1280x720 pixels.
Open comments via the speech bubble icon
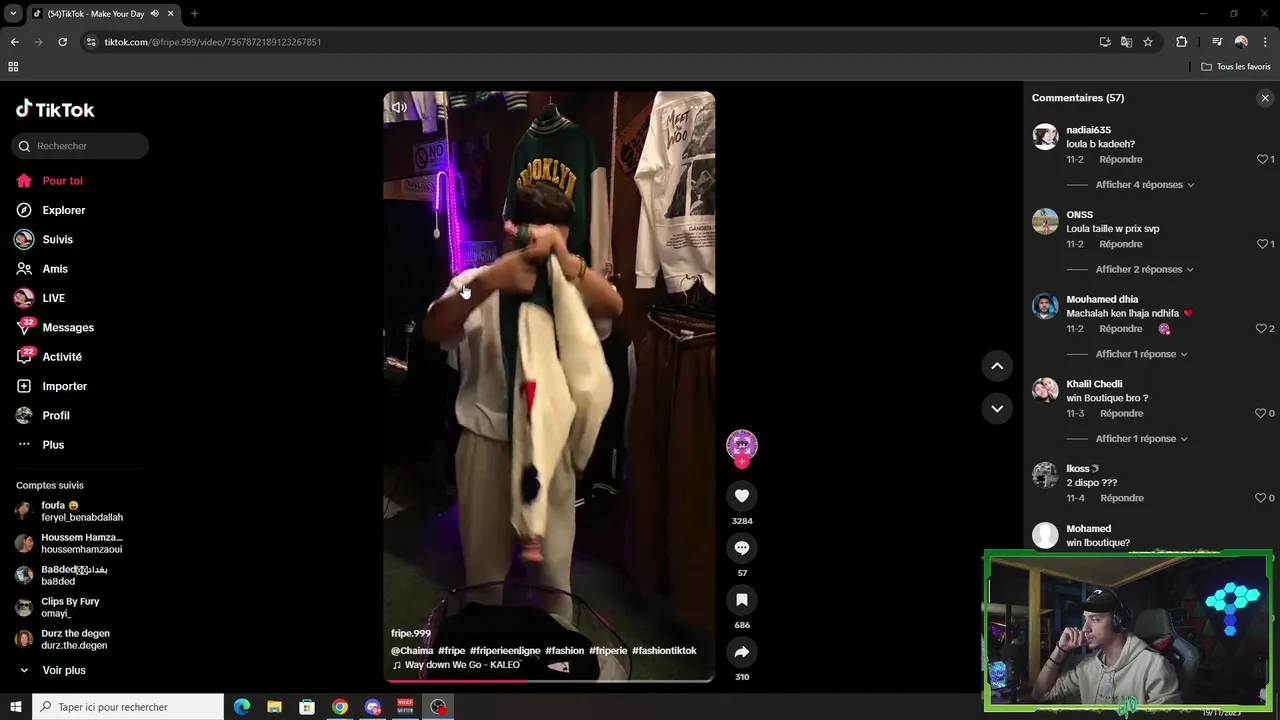tap(742, 547)
